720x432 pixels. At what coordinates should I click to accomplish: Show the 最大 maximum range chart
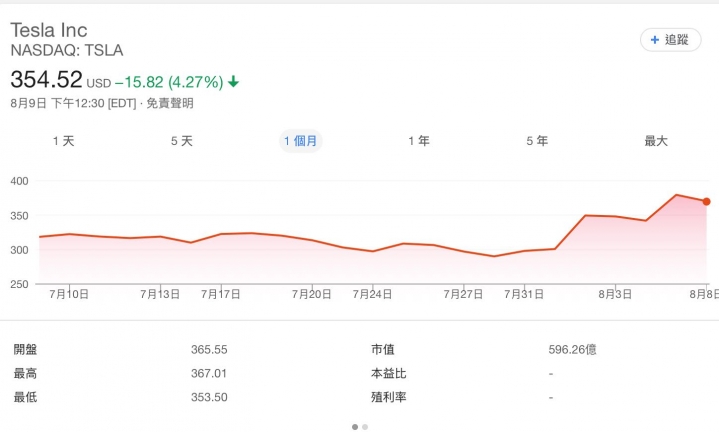pos(656,141)
